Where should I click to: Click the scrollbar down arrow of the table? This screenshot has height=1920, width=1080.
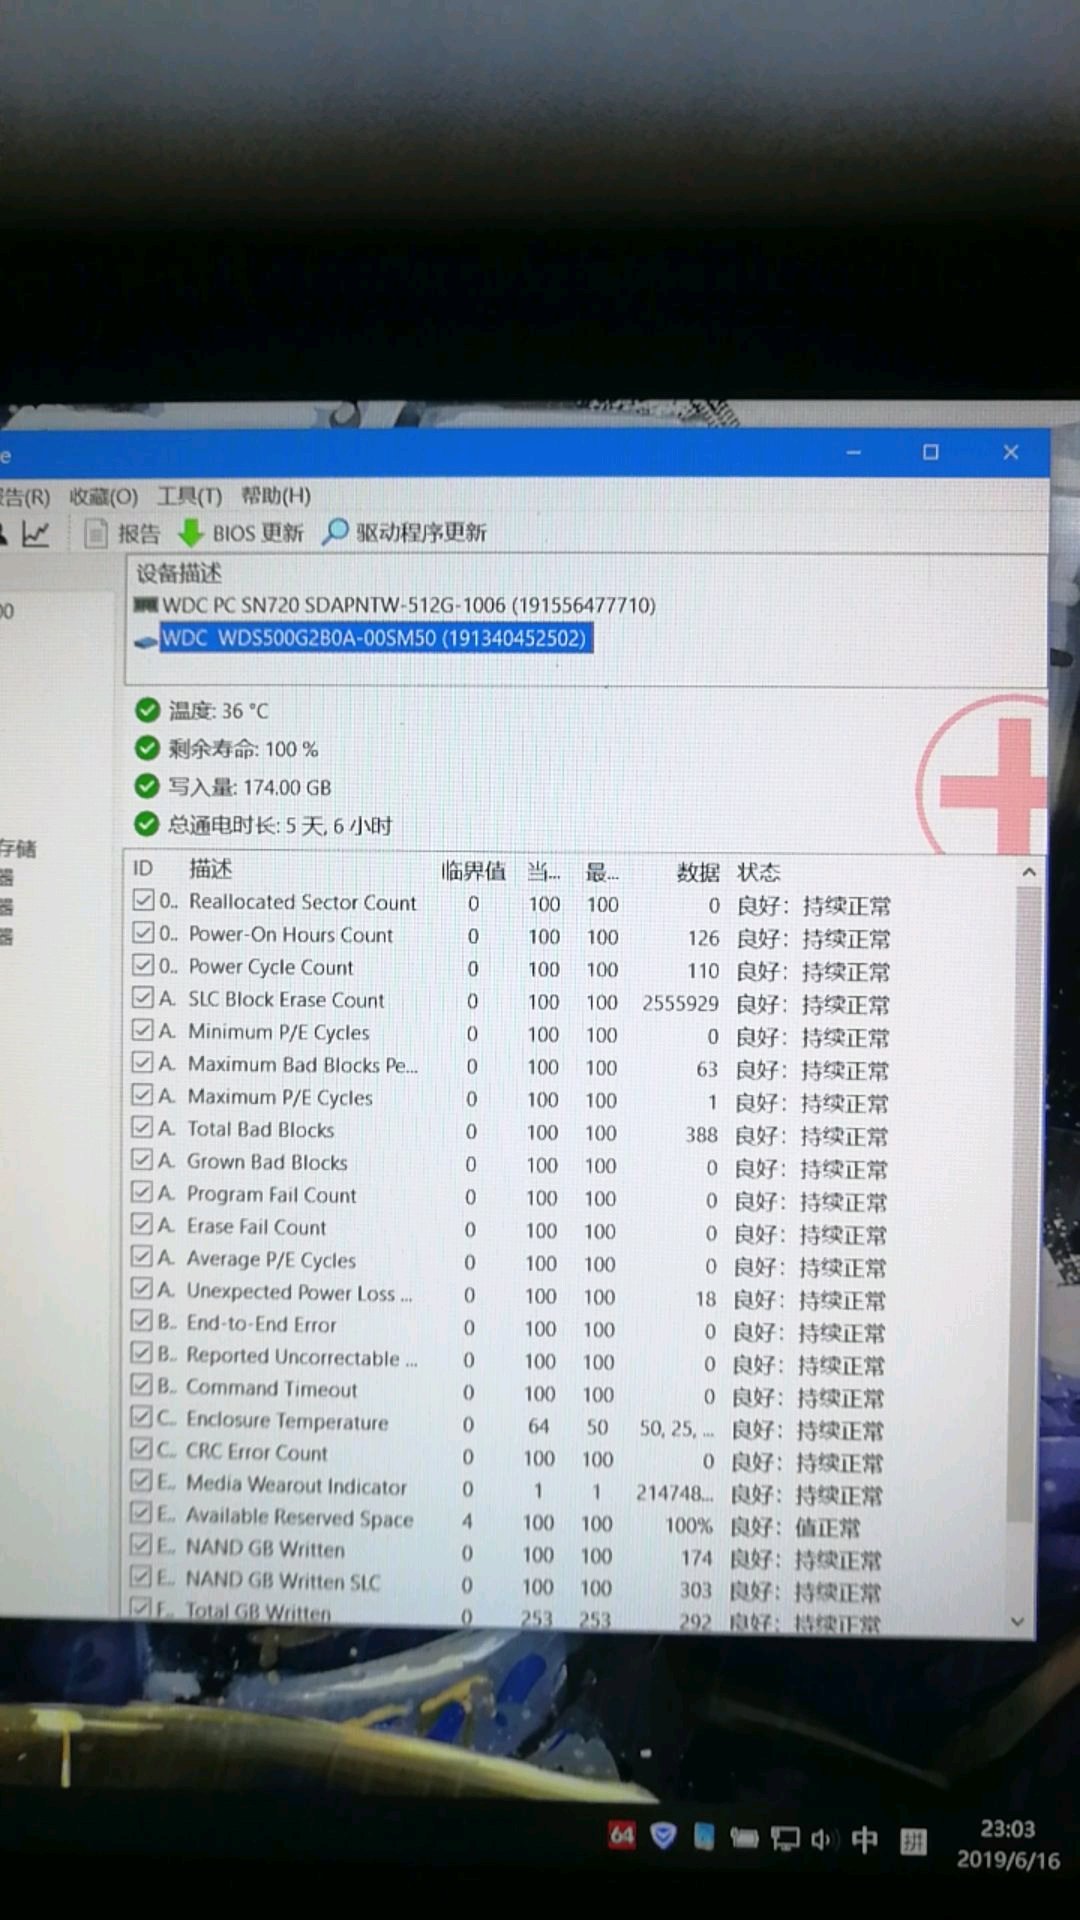(x=1018, y=1621)
